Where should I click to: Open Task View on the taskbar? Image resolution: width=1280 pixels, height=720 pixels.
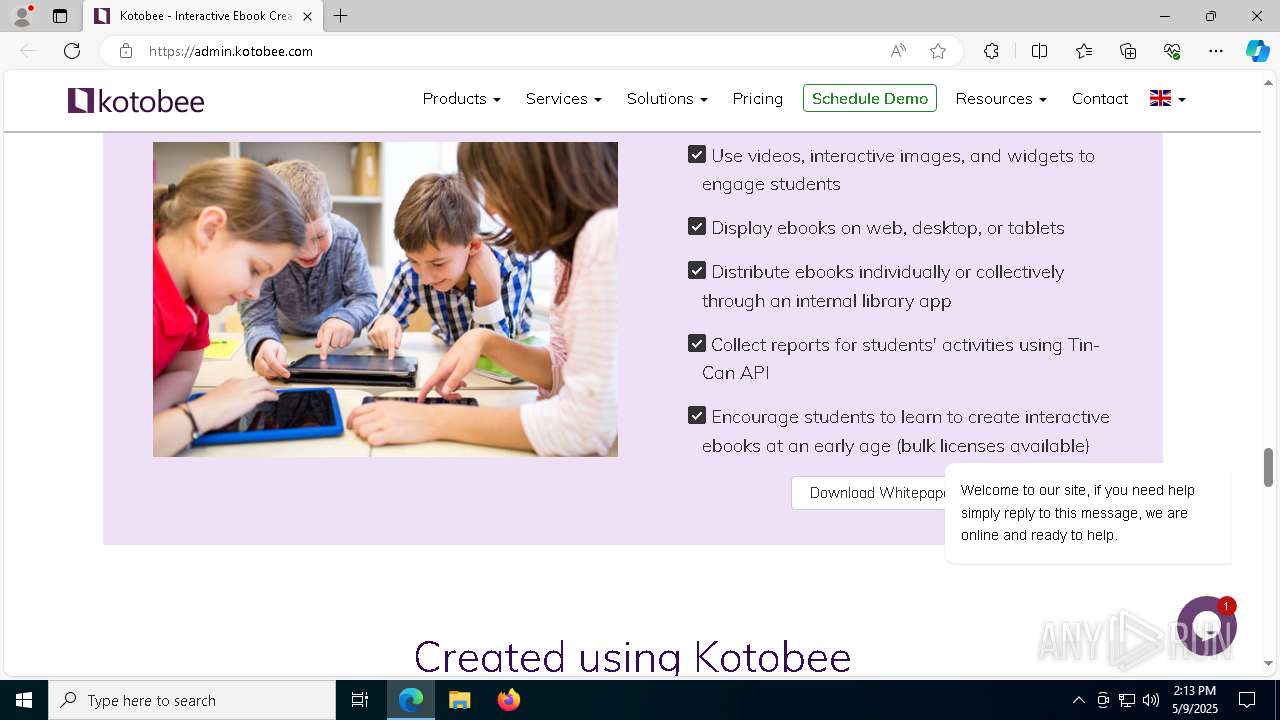pyautogui.click(x=360, y=700)
